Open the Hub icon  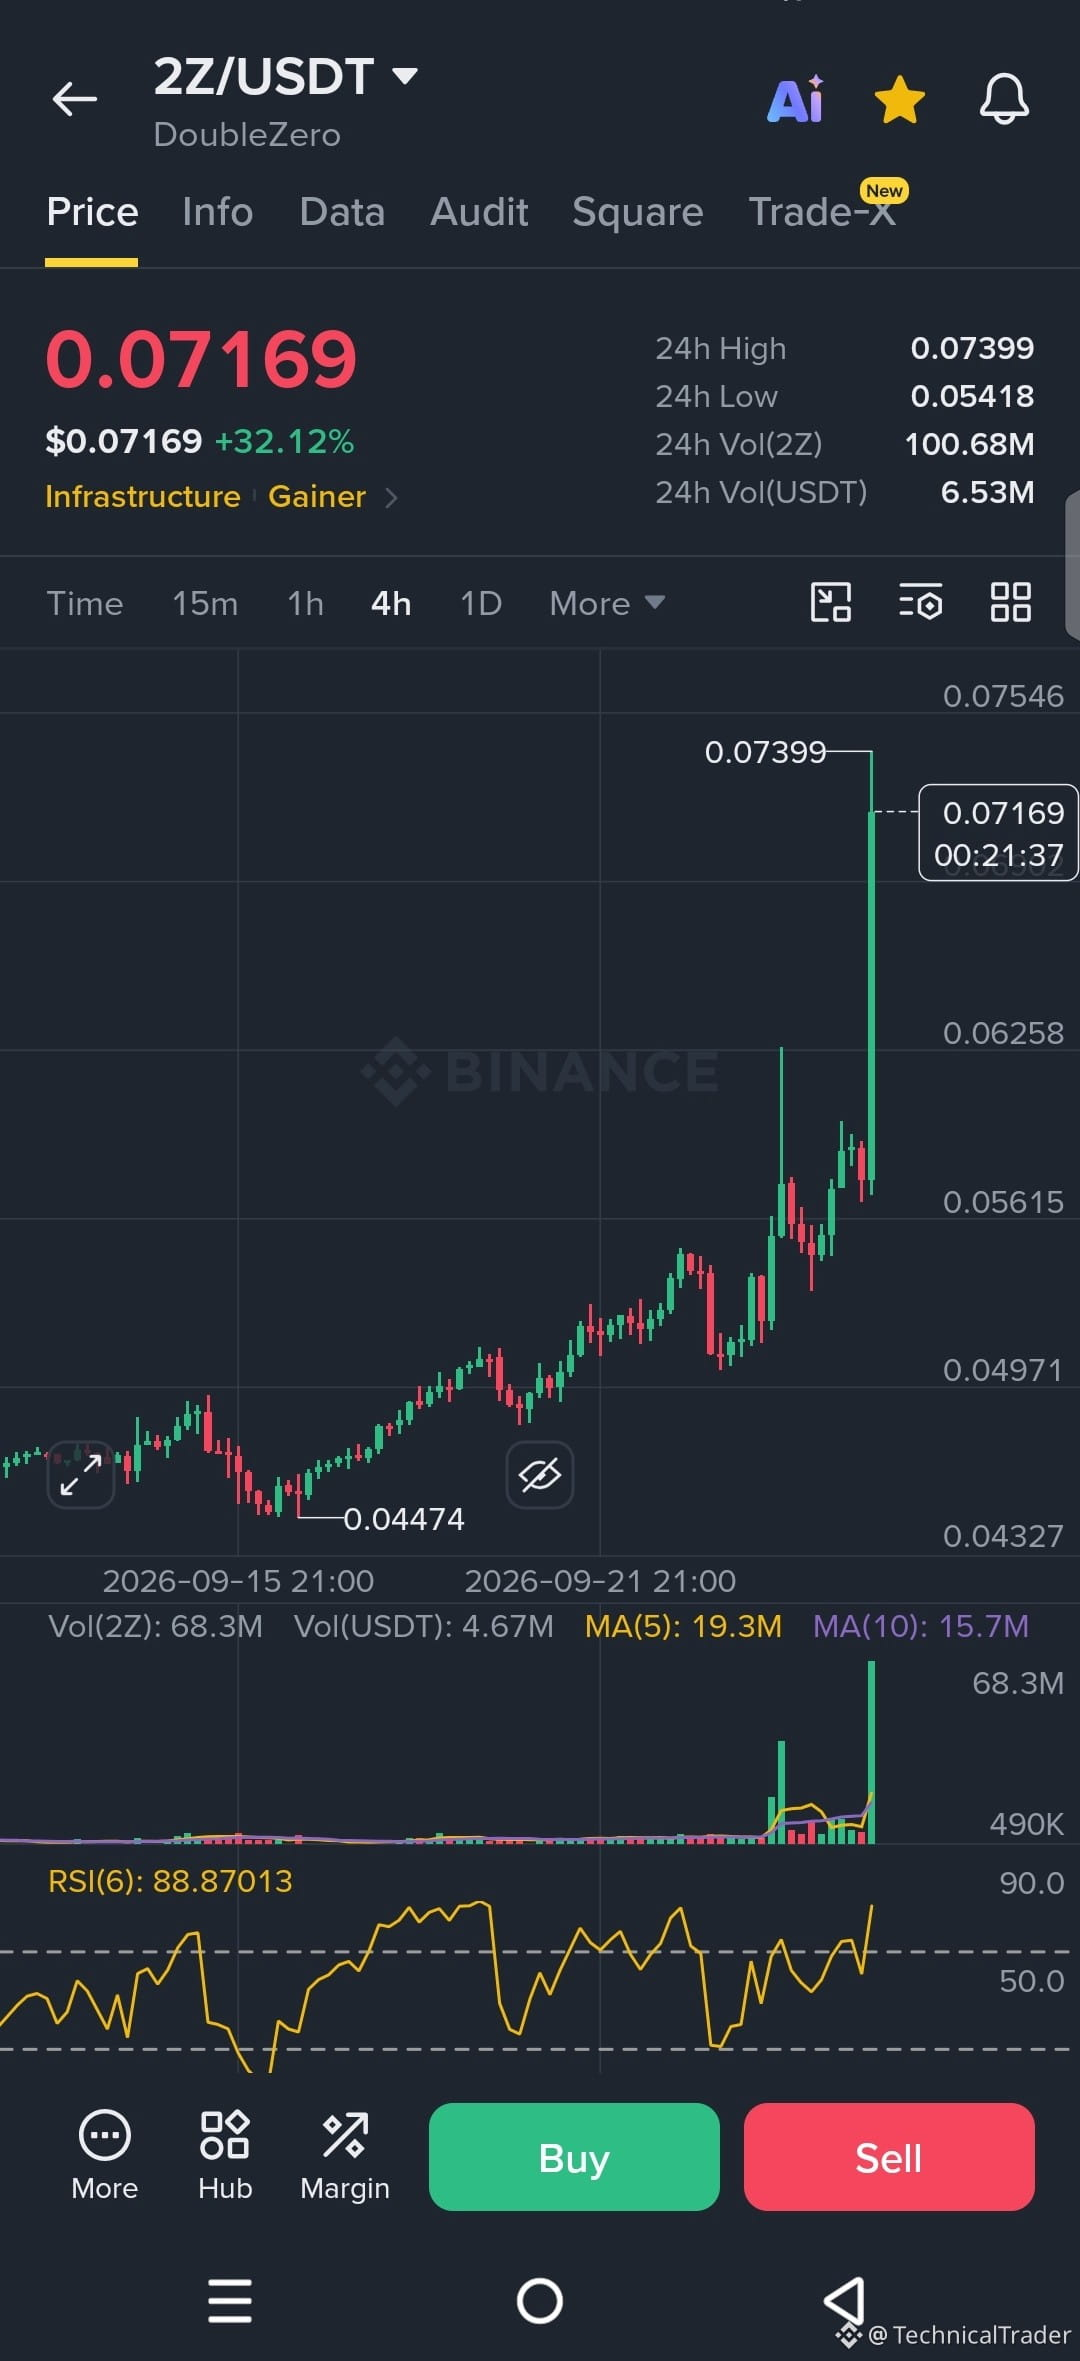[225, 2156]
